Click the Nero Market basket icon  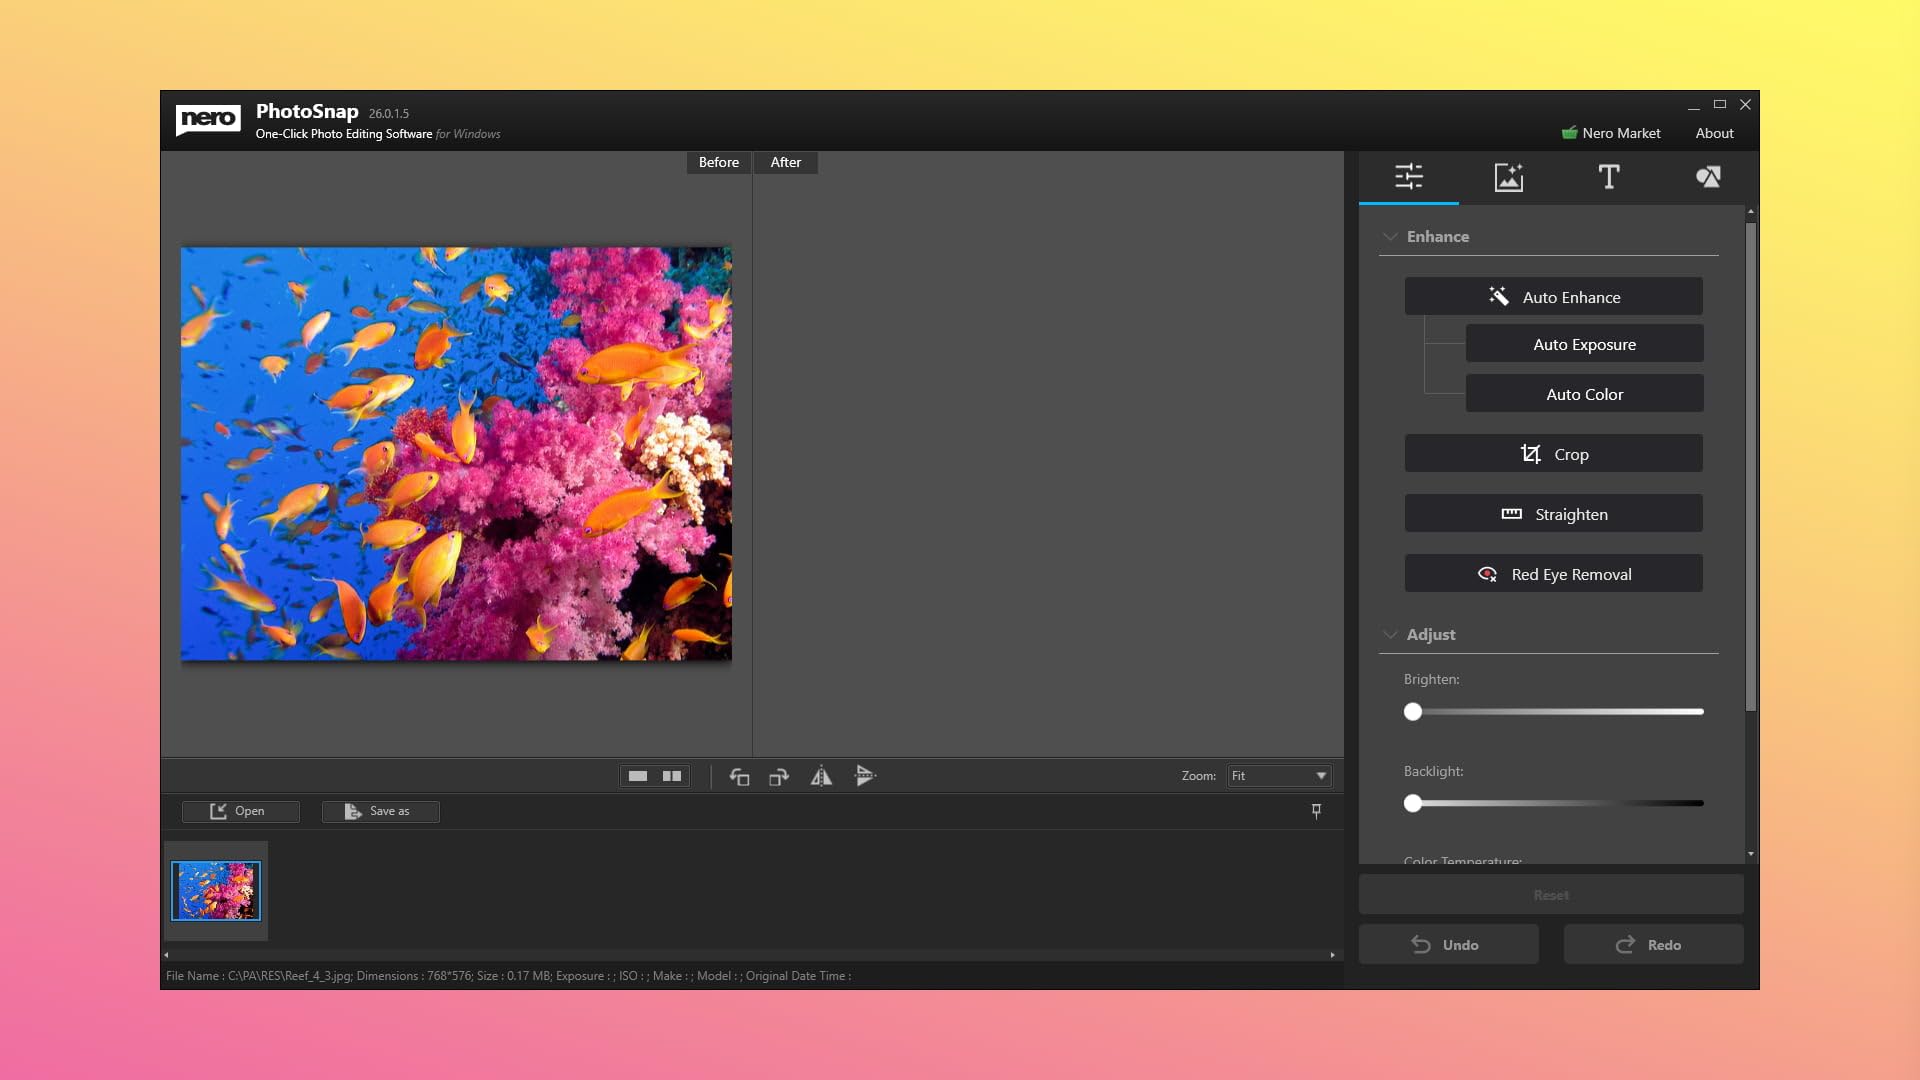tap(1569, 132)
